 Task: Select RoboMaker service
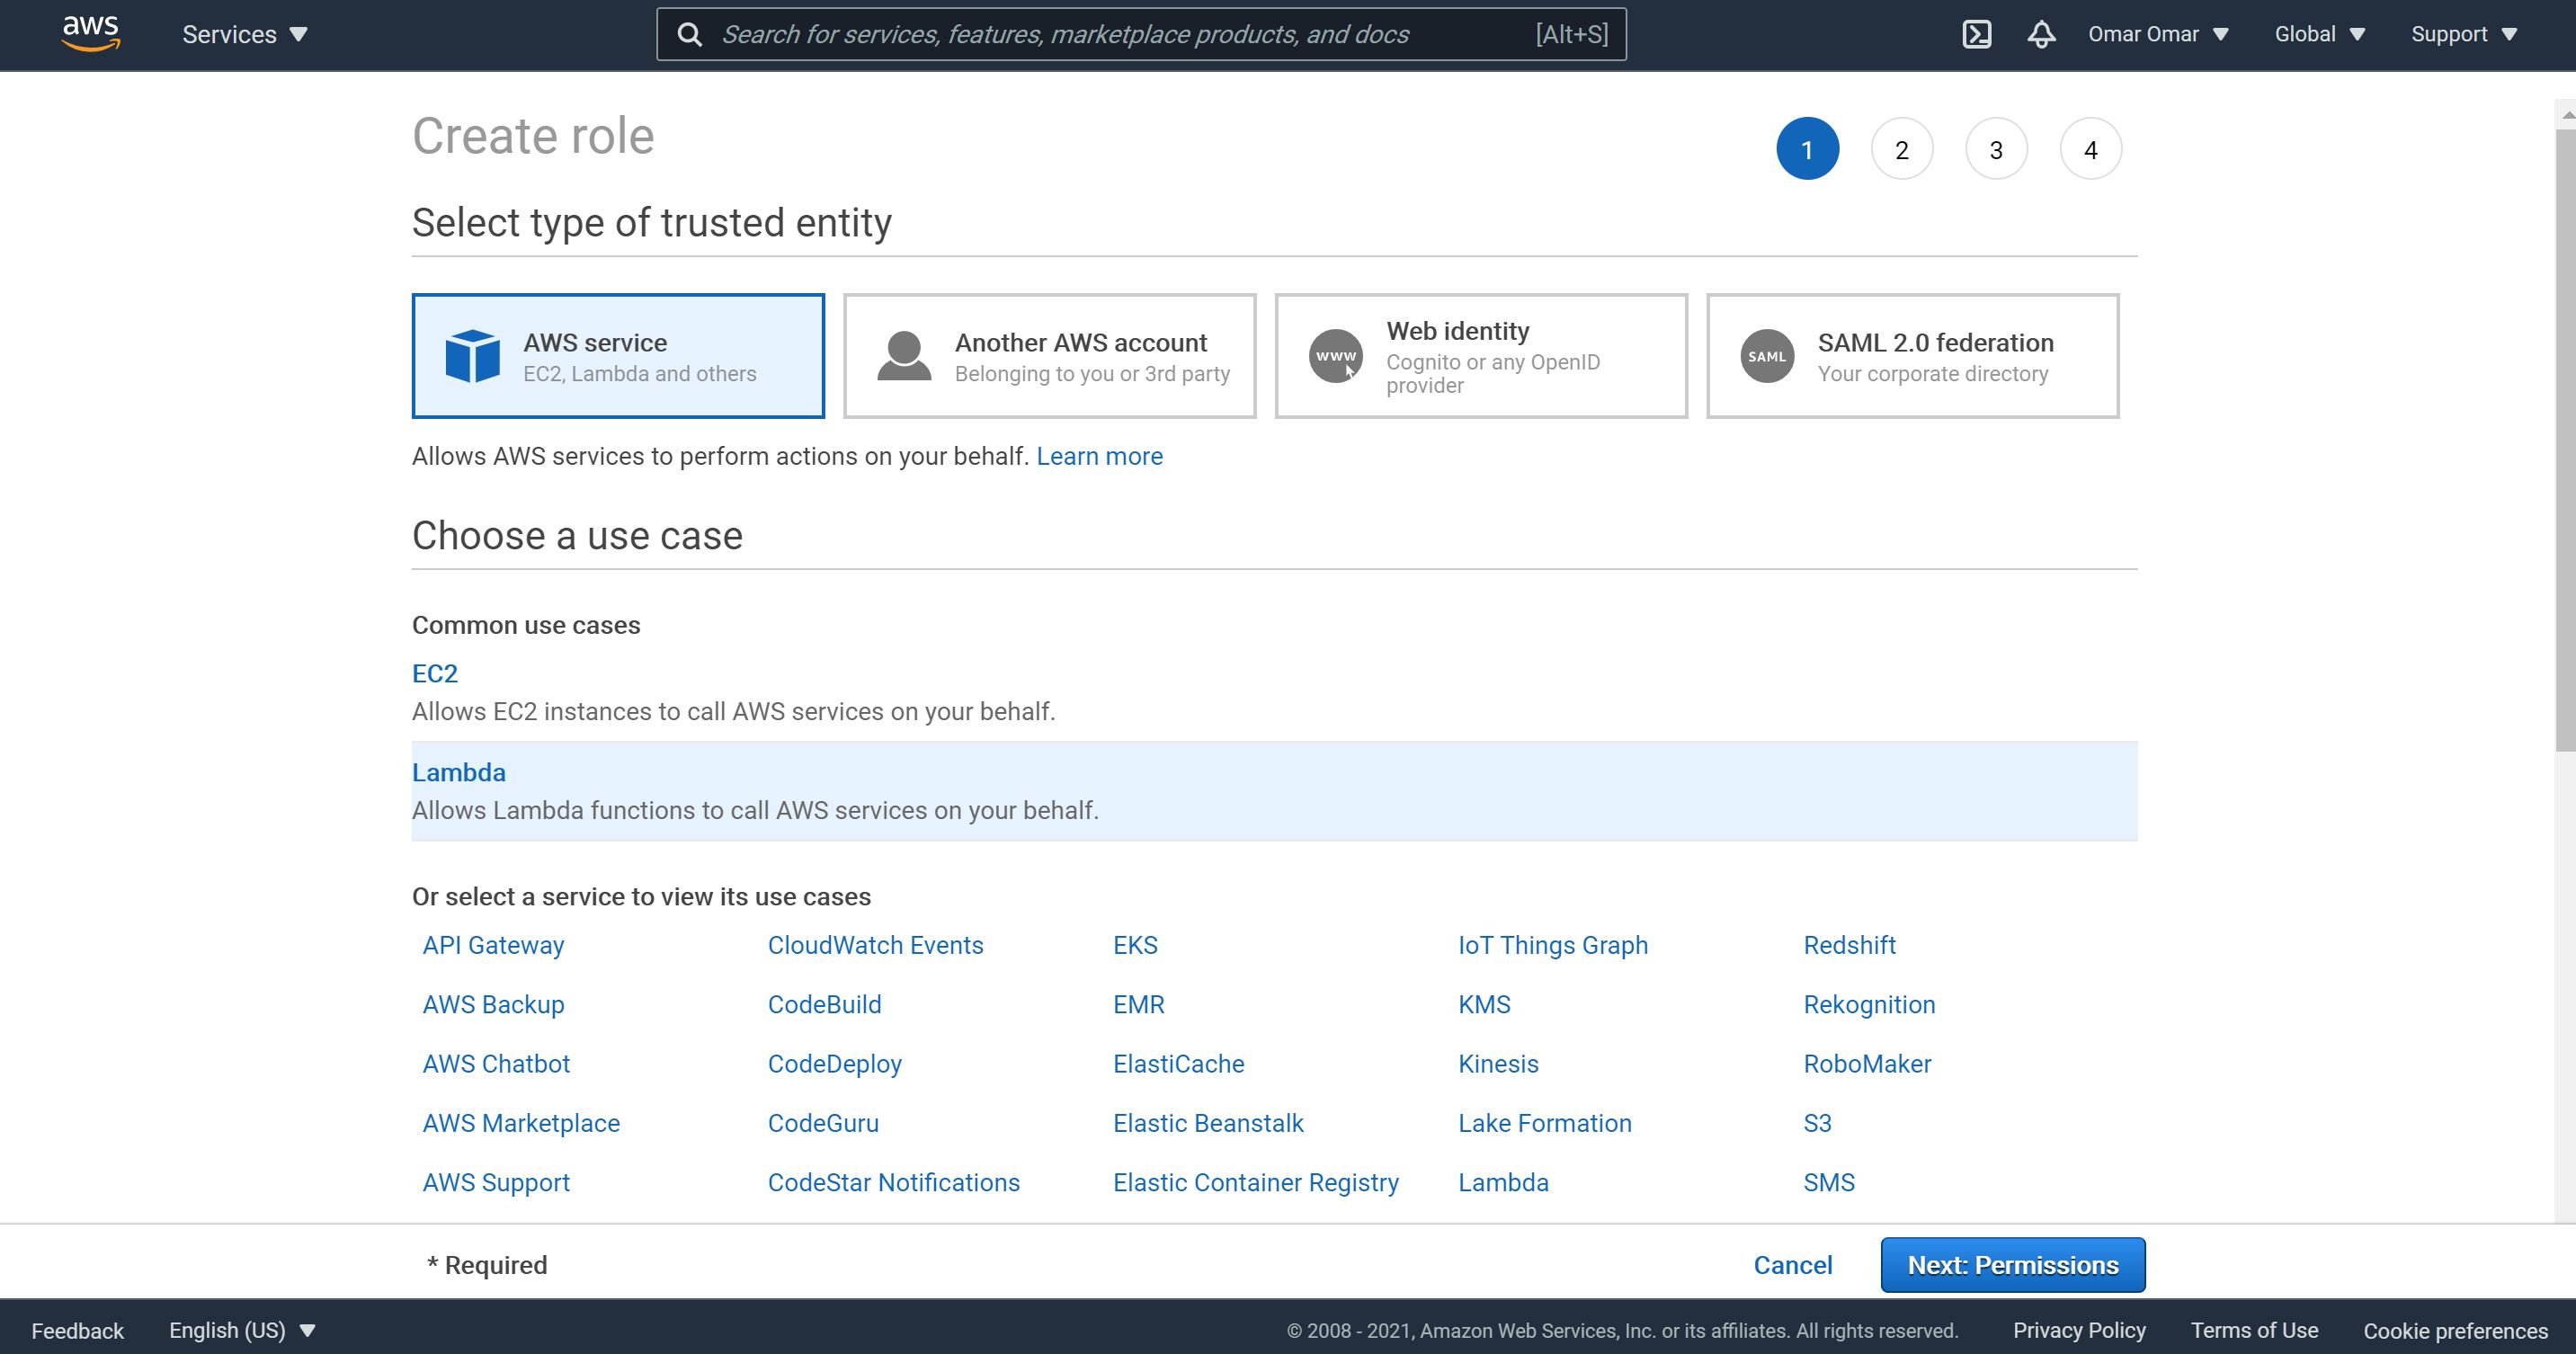click(1867, 1063)
